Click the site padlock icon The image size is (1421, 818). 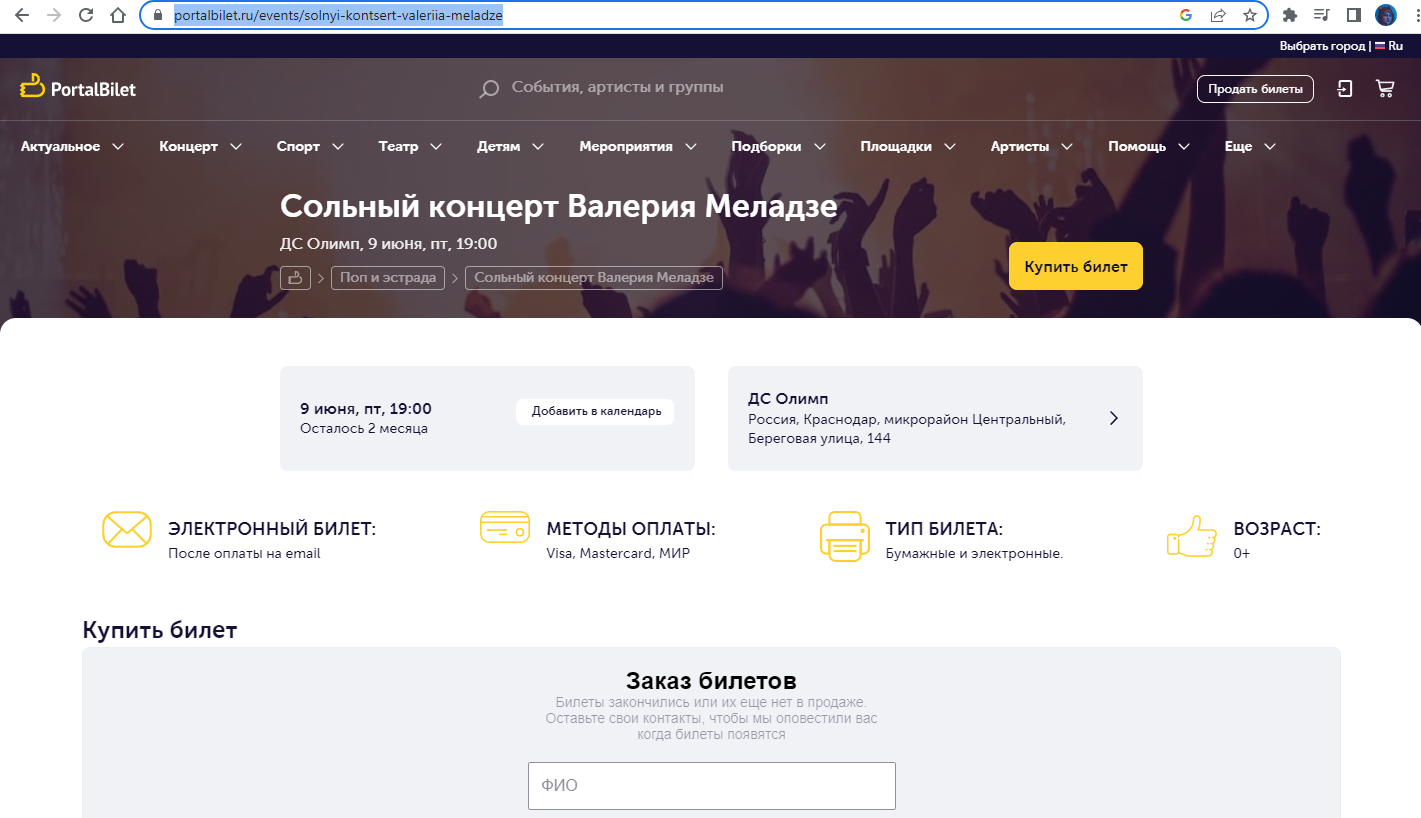coord(157,15)
